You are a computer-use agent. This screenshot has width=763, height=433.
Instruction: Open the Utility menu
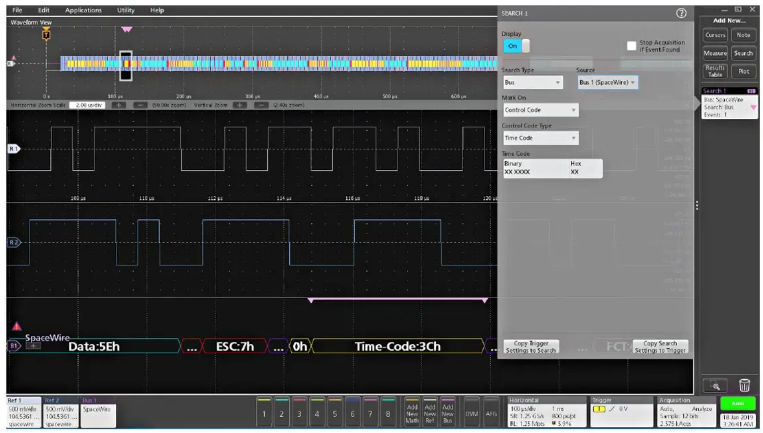click(126, 10)
